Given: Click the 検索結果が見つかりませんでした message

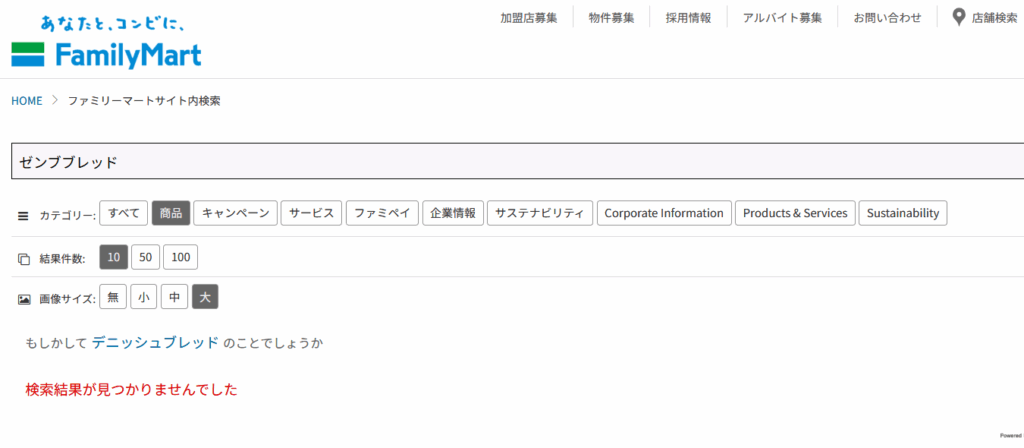Looking at the screenshot, I should pos(131,390).
